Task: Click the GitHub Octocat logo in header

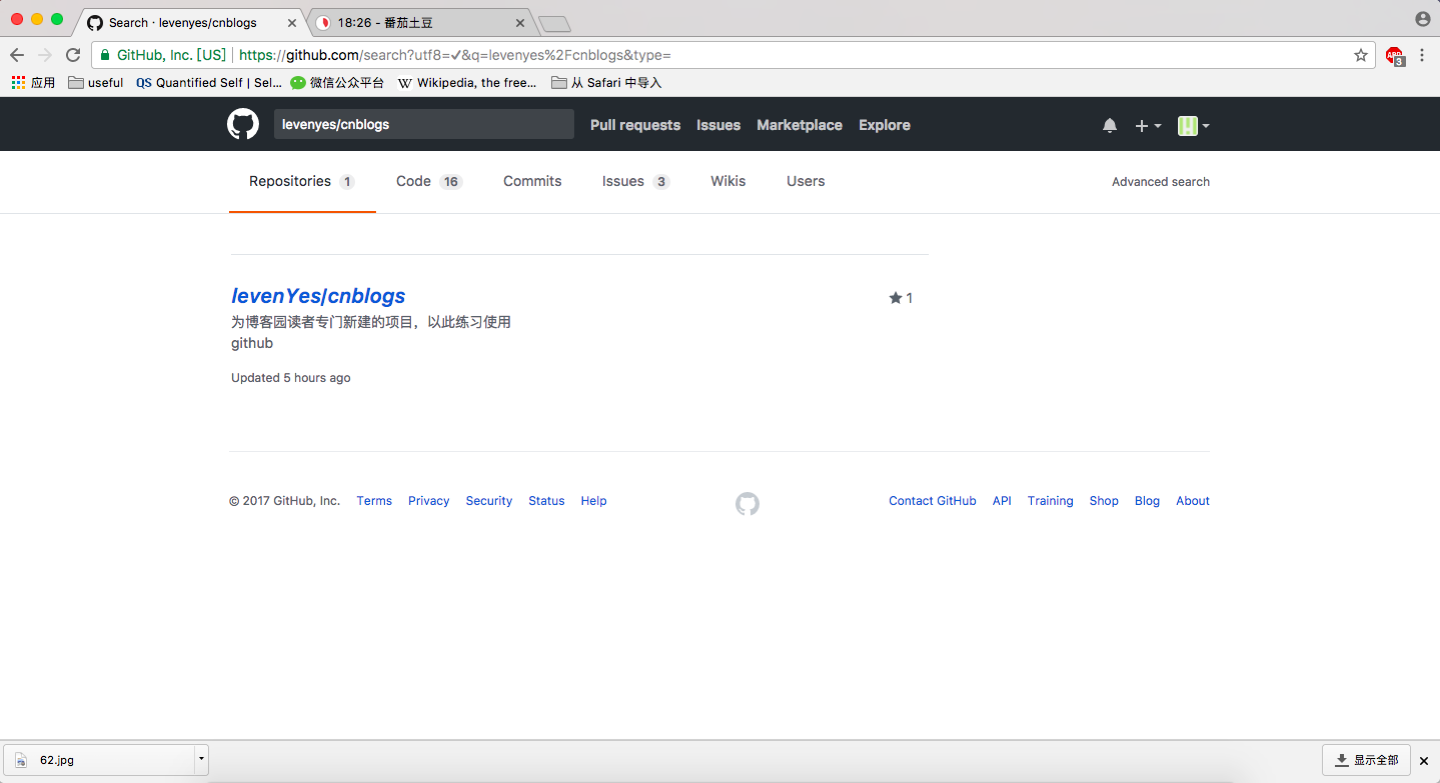Action: point(243,124)
